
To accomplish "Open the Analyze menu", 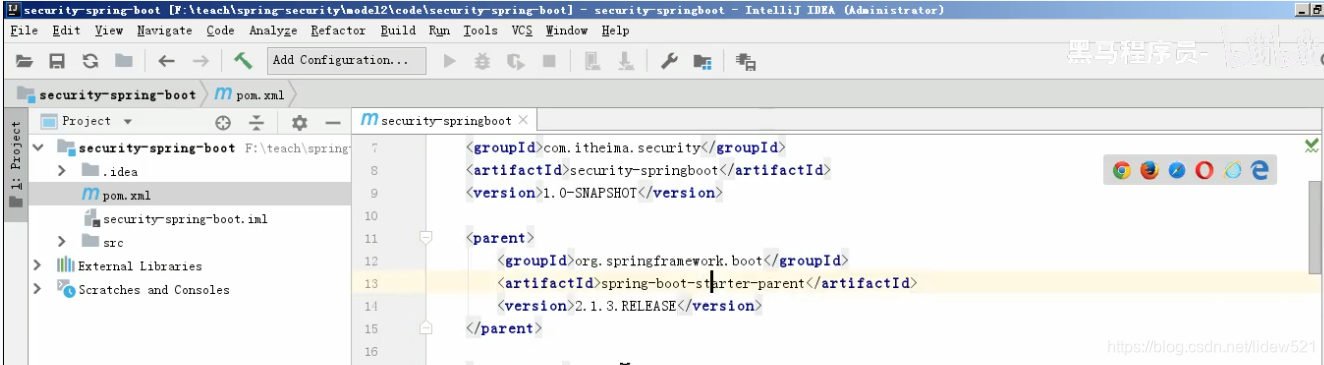I will [x=273, y=31].
